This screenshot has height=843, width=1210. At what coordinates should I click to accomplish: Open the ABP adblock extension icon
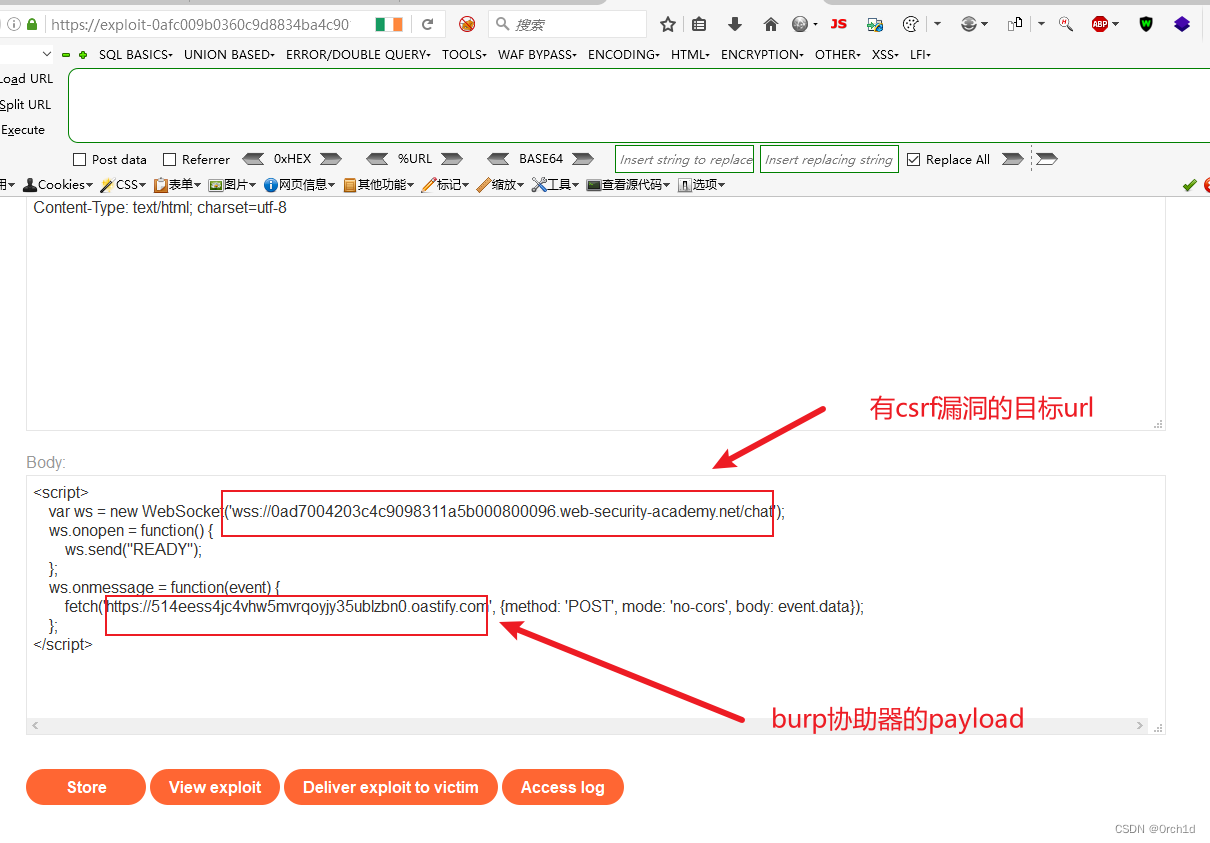(x=1100, y=24)
